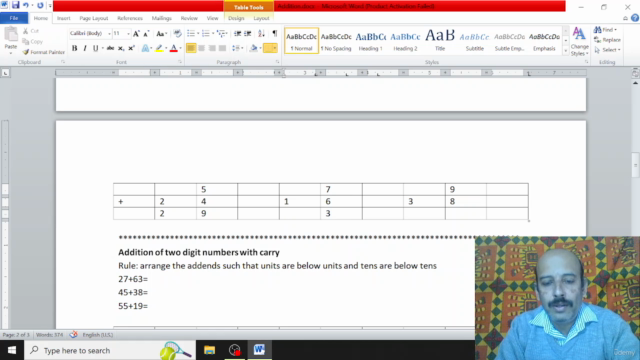Click the Replace command in Editing group
640x360 pixels.
[607, 40]
